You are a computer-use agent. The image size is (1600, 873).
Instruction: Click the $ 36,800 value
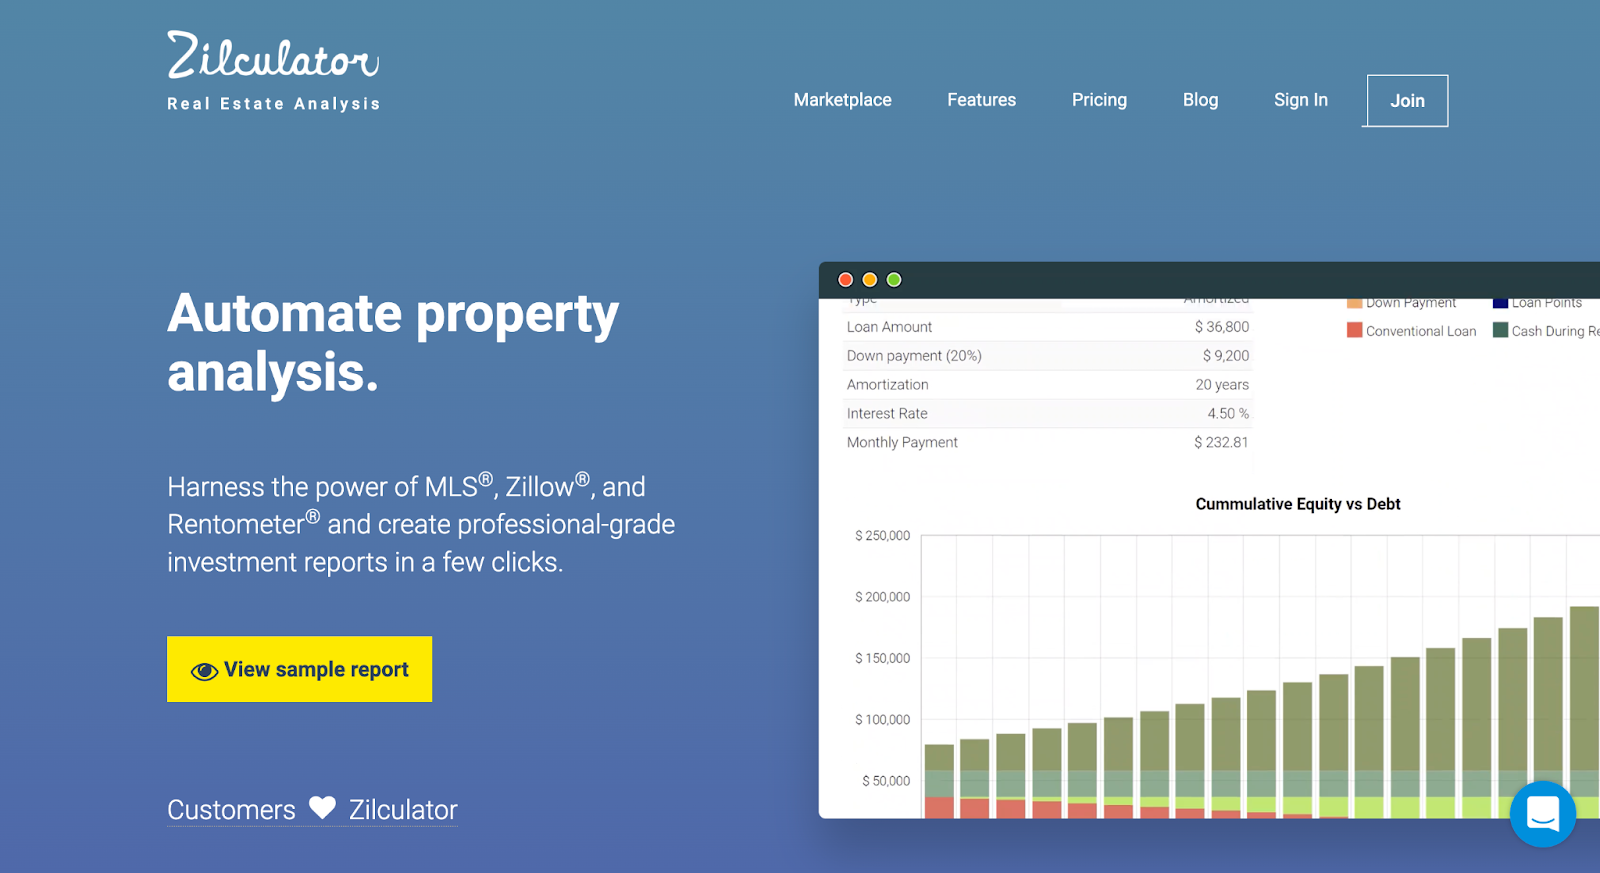click(1222, 327)
